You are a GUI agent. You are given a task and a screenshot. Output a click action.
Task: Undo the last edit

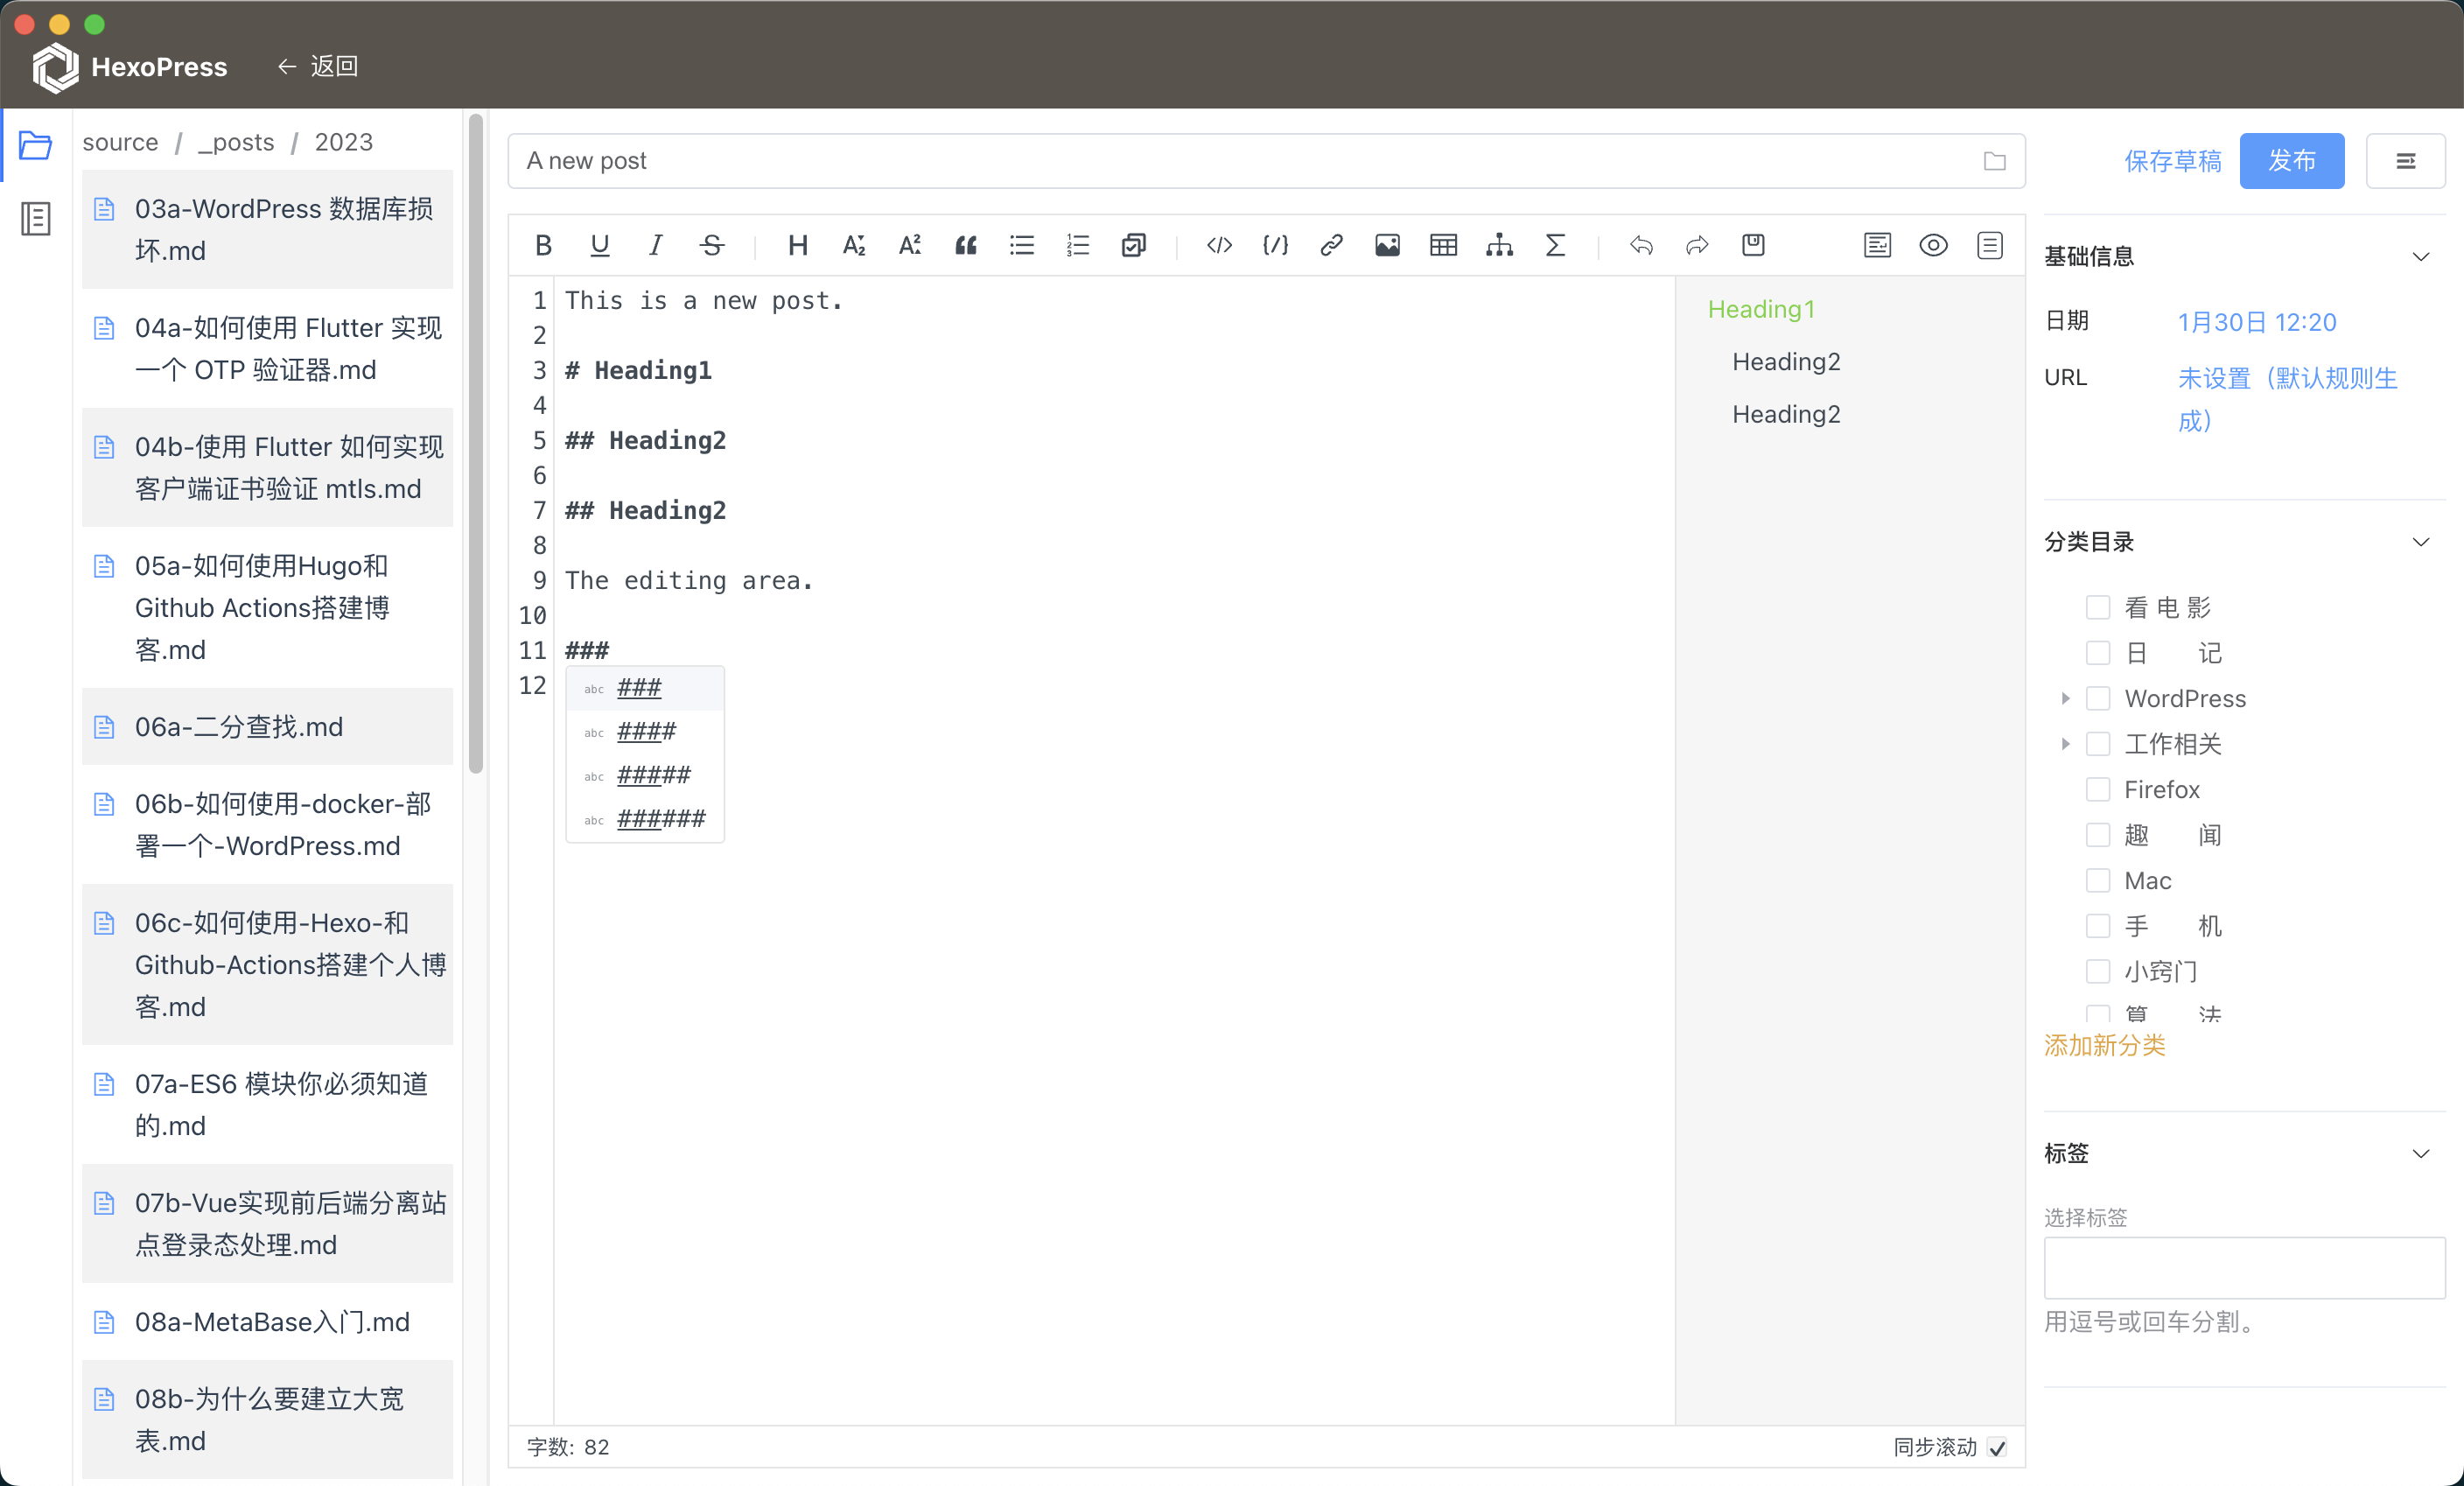click(x=1641, y=245)
